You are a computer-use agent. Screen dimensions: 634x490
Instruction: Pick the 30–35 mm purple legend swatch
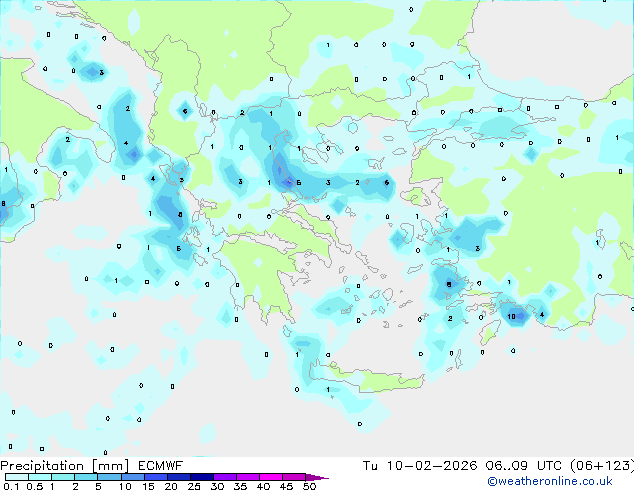[225, 477]
